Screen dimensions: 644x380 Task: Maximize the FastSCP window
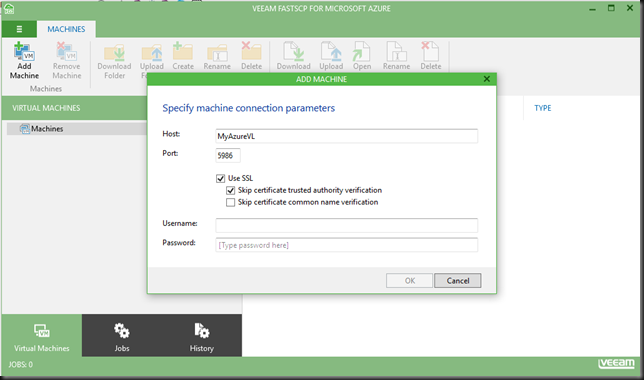(611, 8)
